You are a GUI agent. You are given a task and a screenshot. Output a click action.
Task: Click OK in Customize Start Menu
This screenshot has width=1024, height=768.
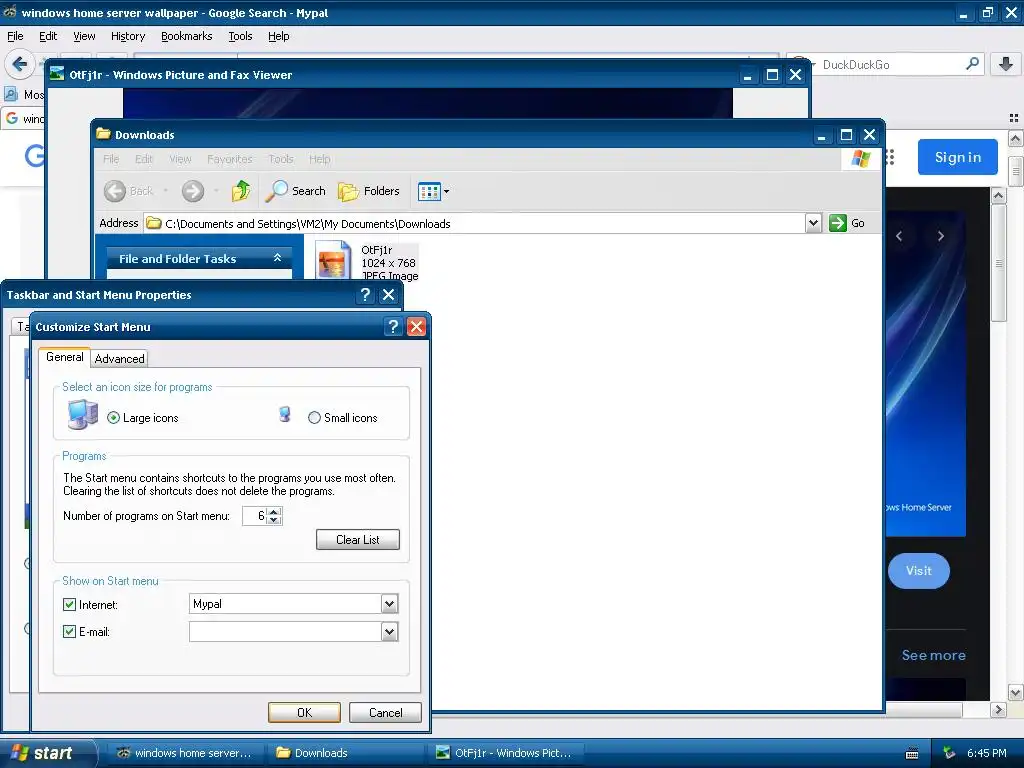click(x=304, y=712)
